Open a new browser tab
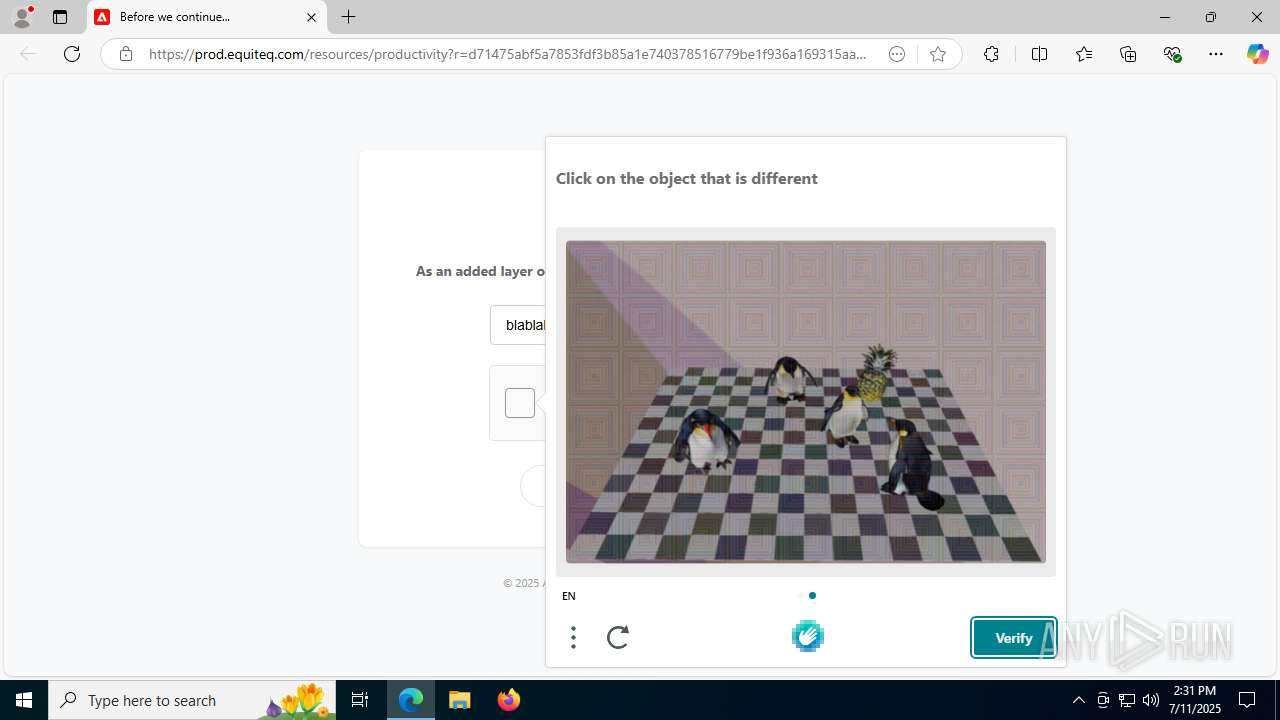Image resolution: width=1280 pixels, height=720 pixels. point(348,17)
